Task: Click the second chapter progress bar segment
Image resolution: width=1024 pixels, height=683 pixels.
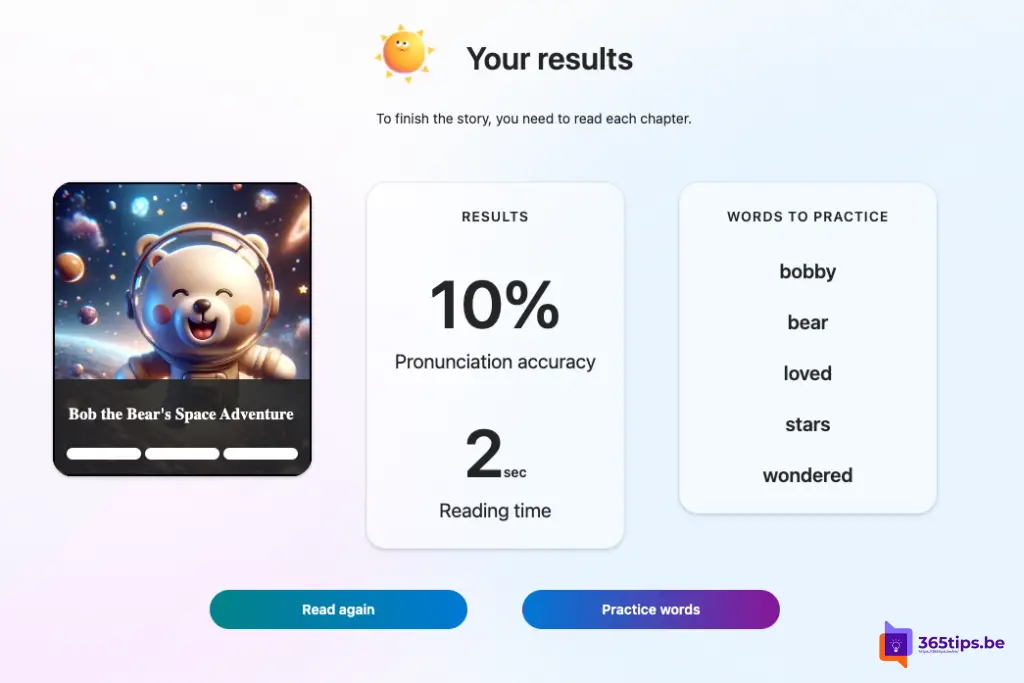Action: (x=182, y=454)
